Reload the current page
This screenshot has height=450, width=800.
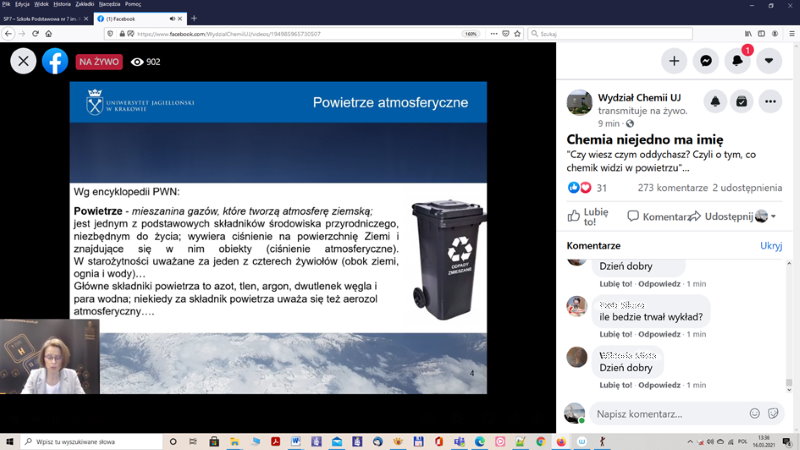pyautogui.click(x=35, y=34)
